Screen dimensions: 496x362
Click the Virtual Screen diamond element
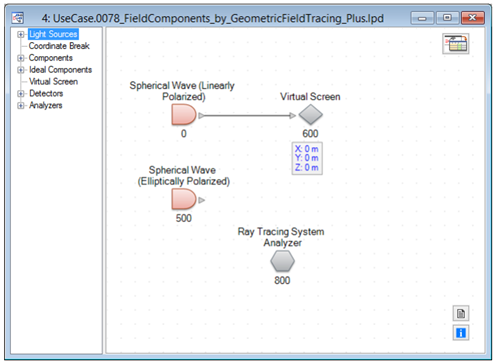(x=310, y=115)
